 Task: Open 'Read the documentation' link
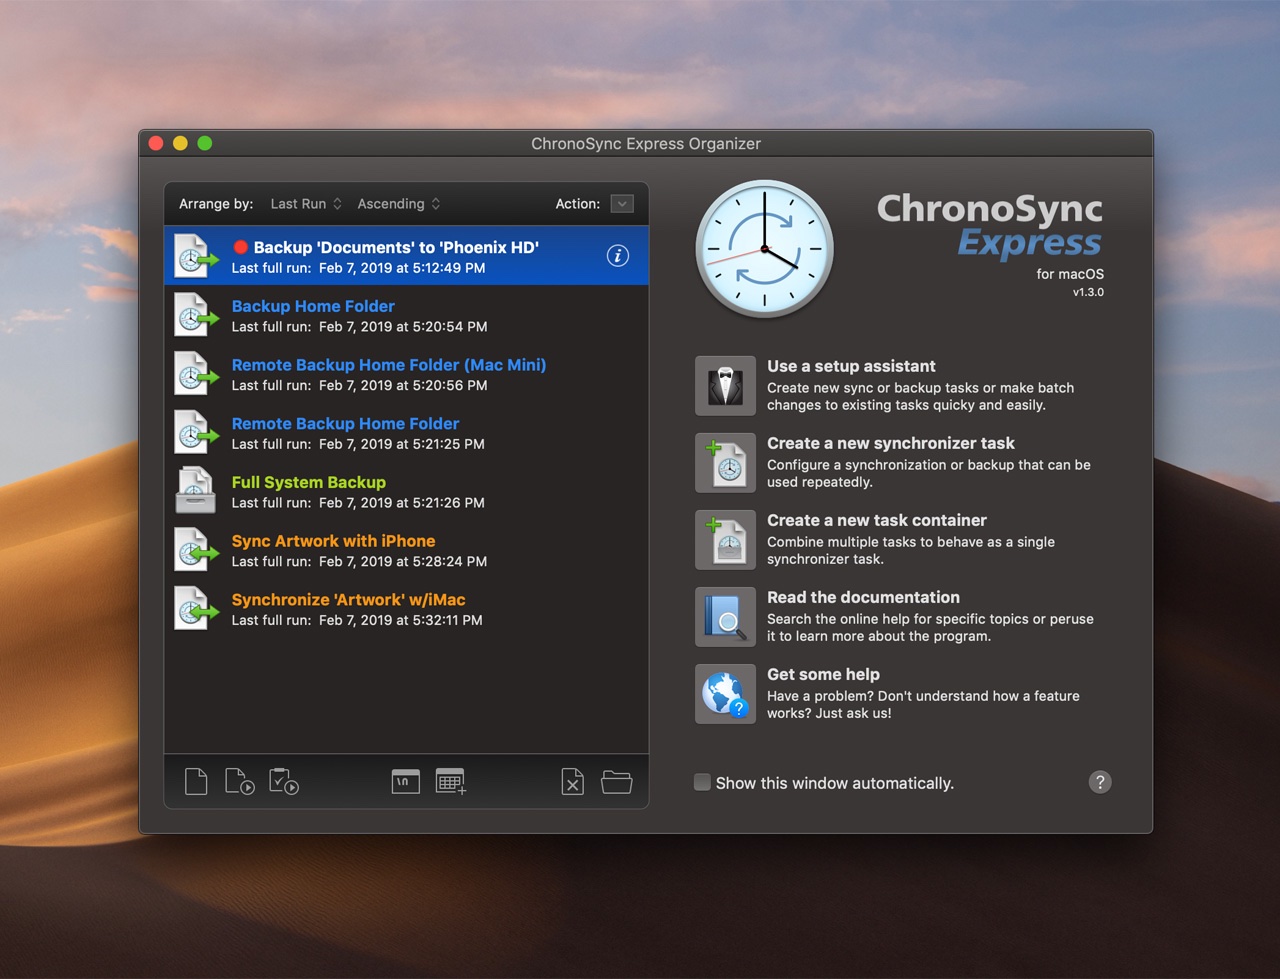click(x=863, y=597)
